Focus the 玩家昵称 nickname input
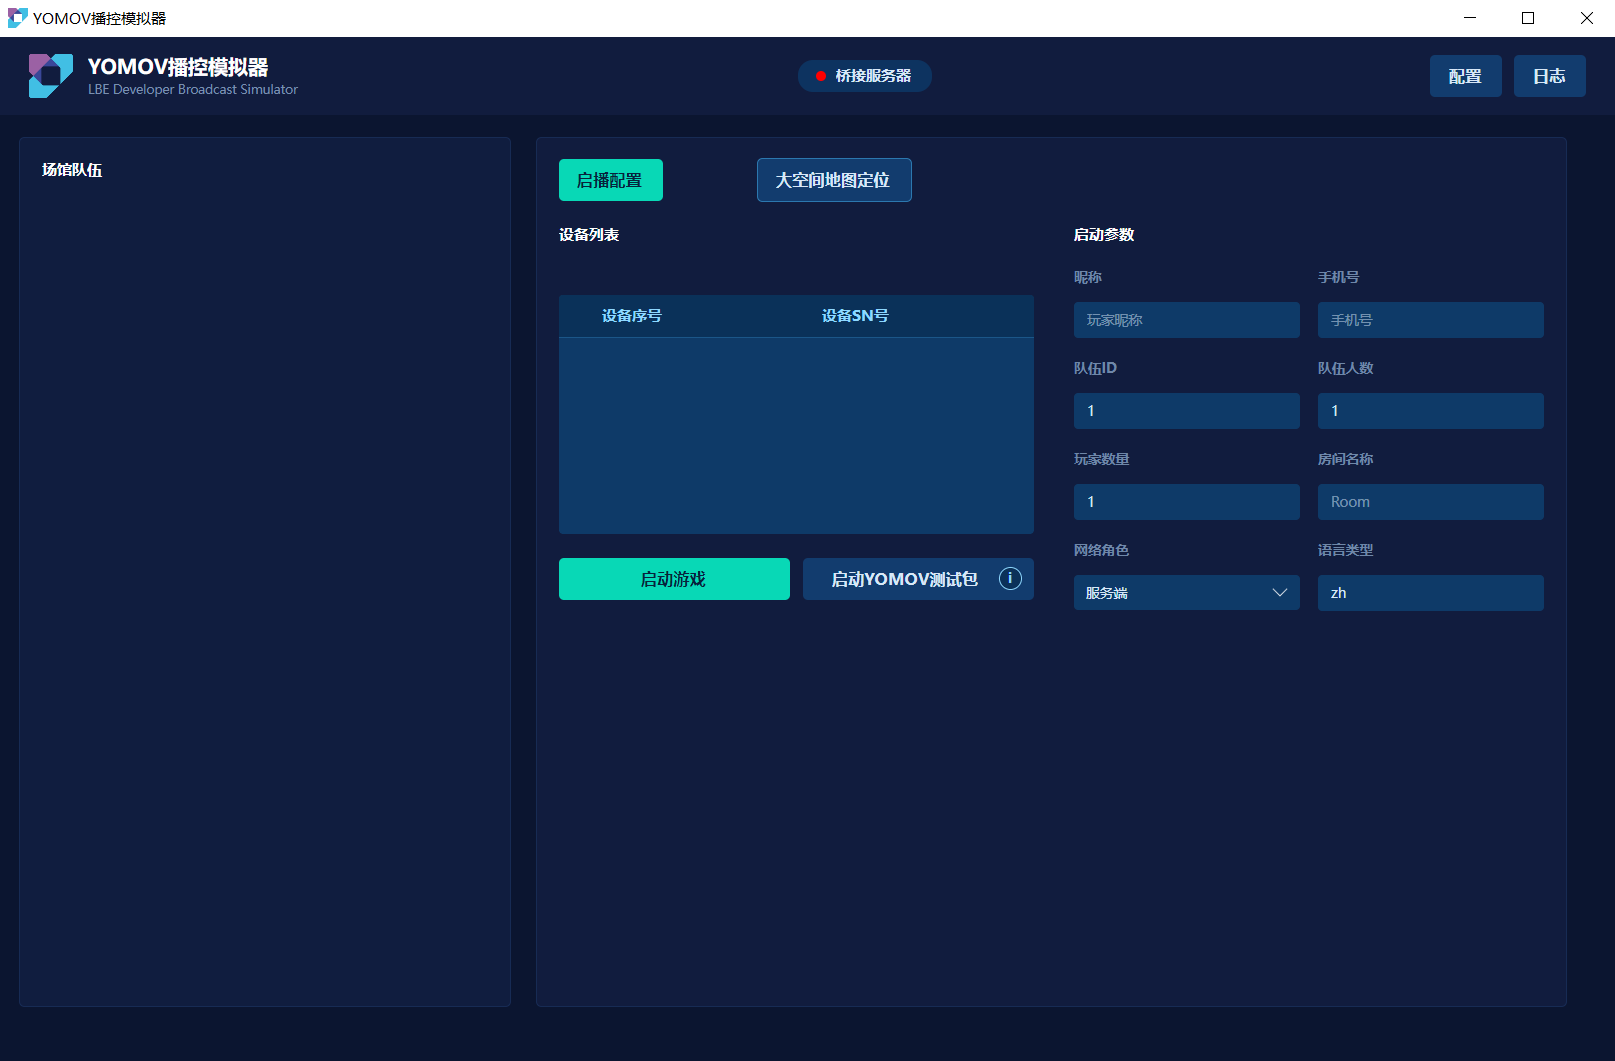The image size is (1615, 1061). coord(1186,320)
